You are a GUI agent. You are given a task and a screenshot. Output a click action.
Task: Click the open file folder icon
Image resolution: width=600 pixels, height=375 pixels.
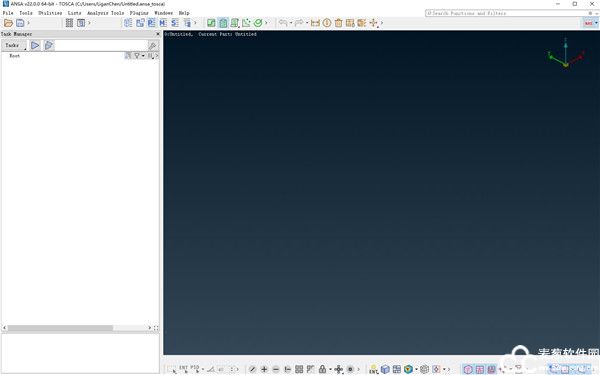click(8, 23)
